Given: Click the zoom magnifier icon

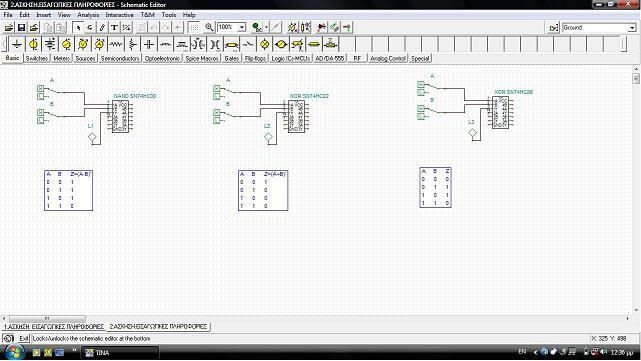Looking at the screenshot, I should pyautogui.click(x=209, y=27).
